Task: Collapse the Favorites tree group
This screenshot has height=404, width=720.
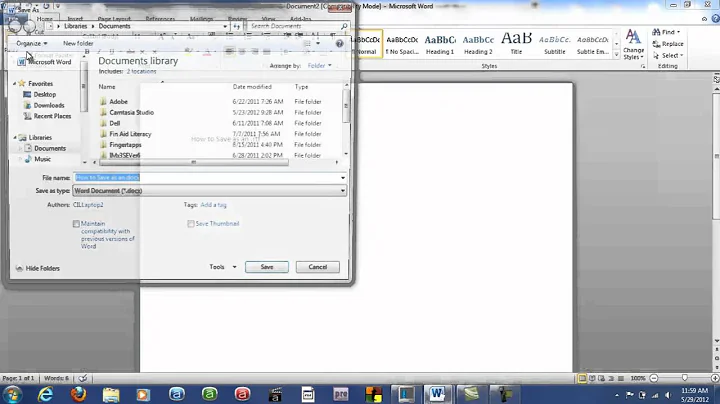Action: pyautogui.click(x=14, y=84)
